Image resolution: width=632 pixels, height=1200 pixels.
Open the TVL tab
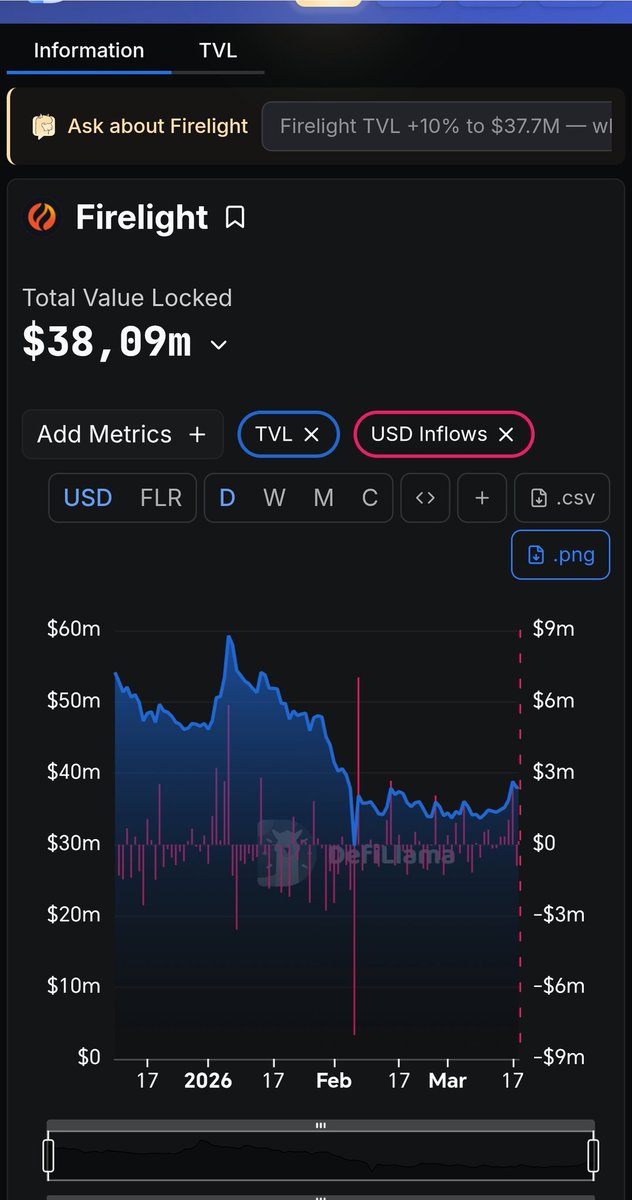218,50
